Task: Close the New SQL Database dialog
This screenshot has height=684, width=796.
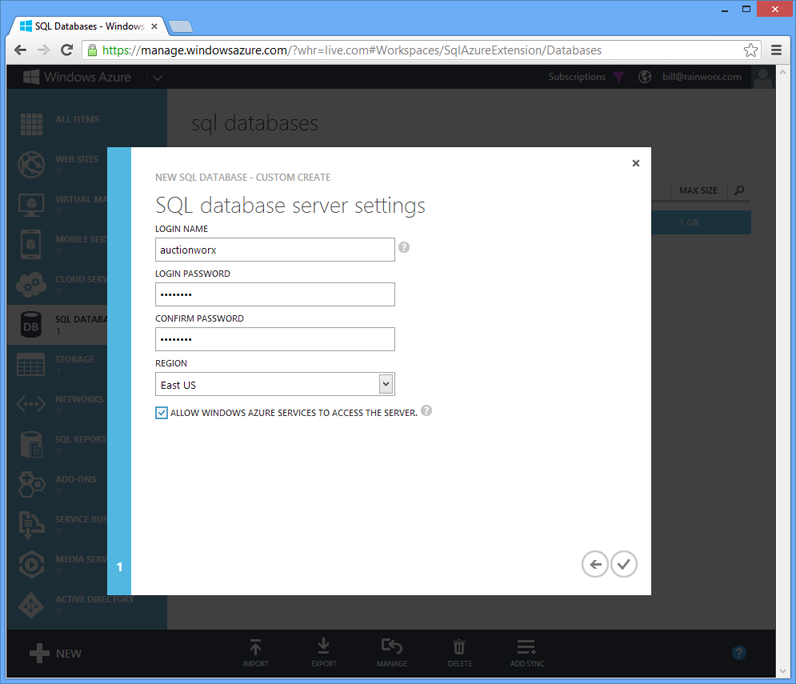Action: (x=636, y=163)
